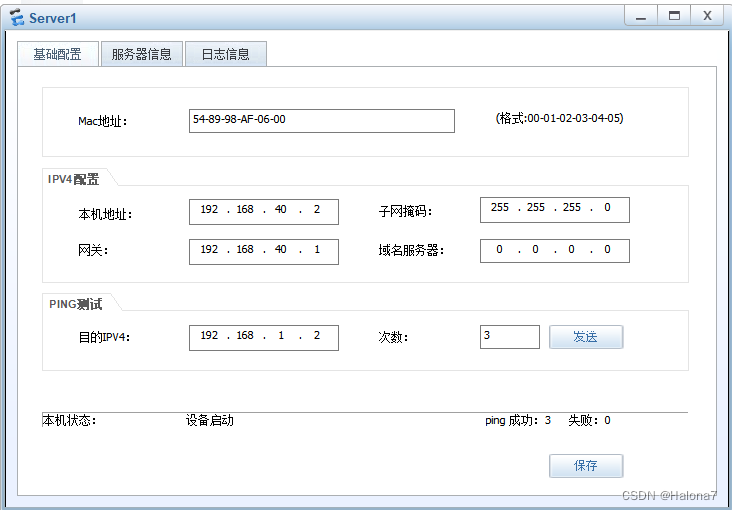
Task: Click the 域名服务器 field
Action: pos(555,251)
